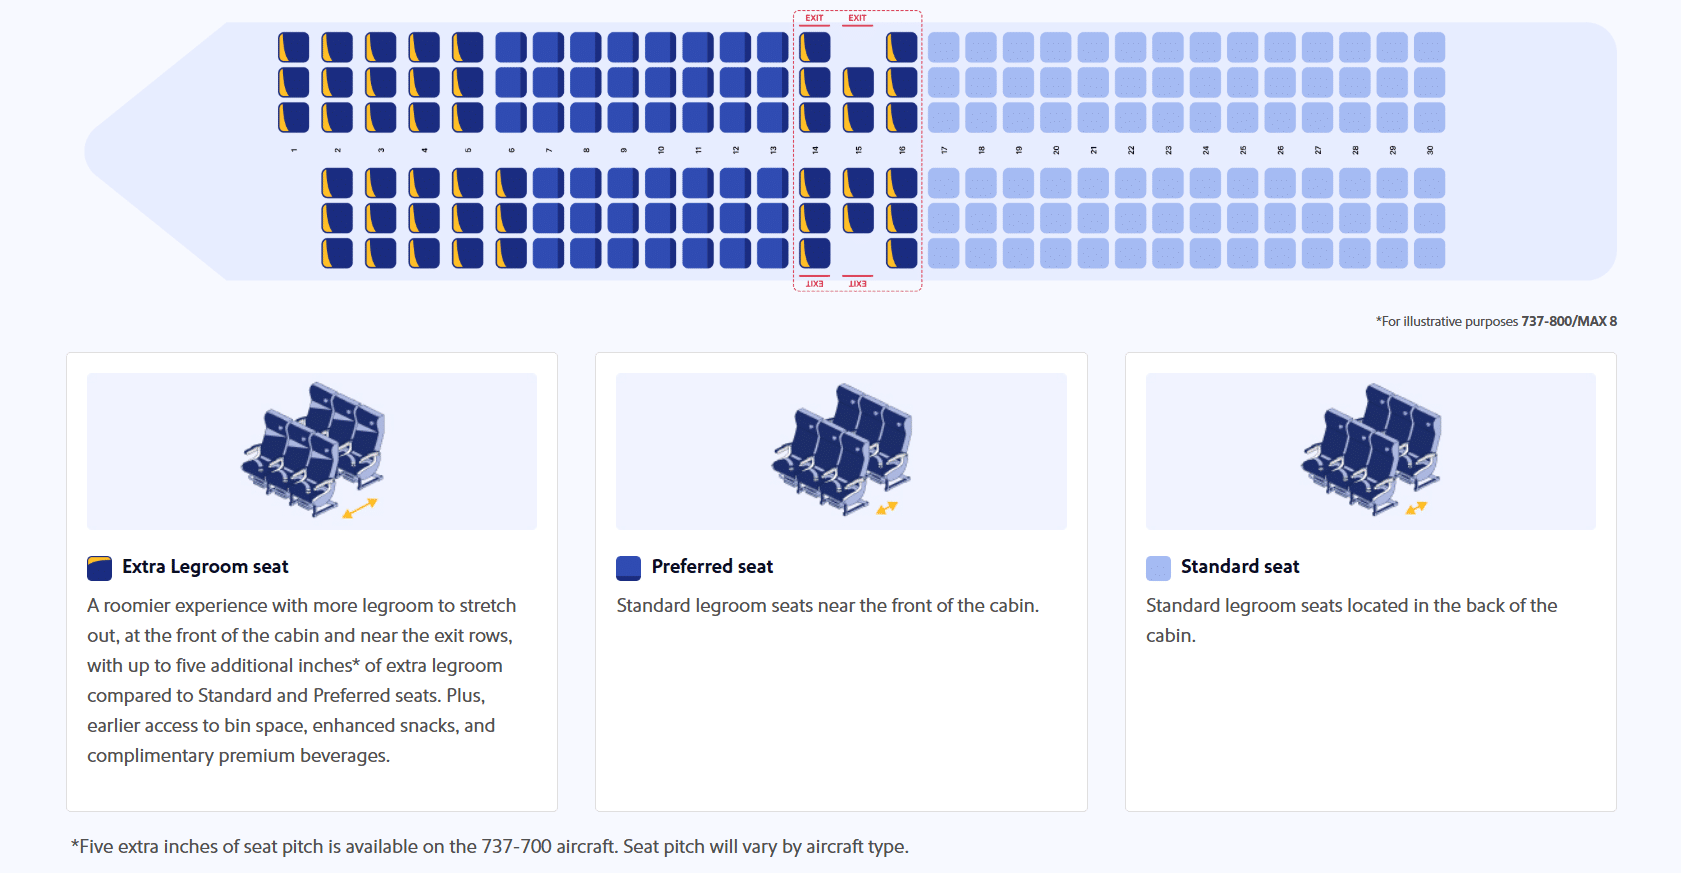Open the Preferred seat illustration
The width and height of the screenshot is (1681, 873).
841,451
